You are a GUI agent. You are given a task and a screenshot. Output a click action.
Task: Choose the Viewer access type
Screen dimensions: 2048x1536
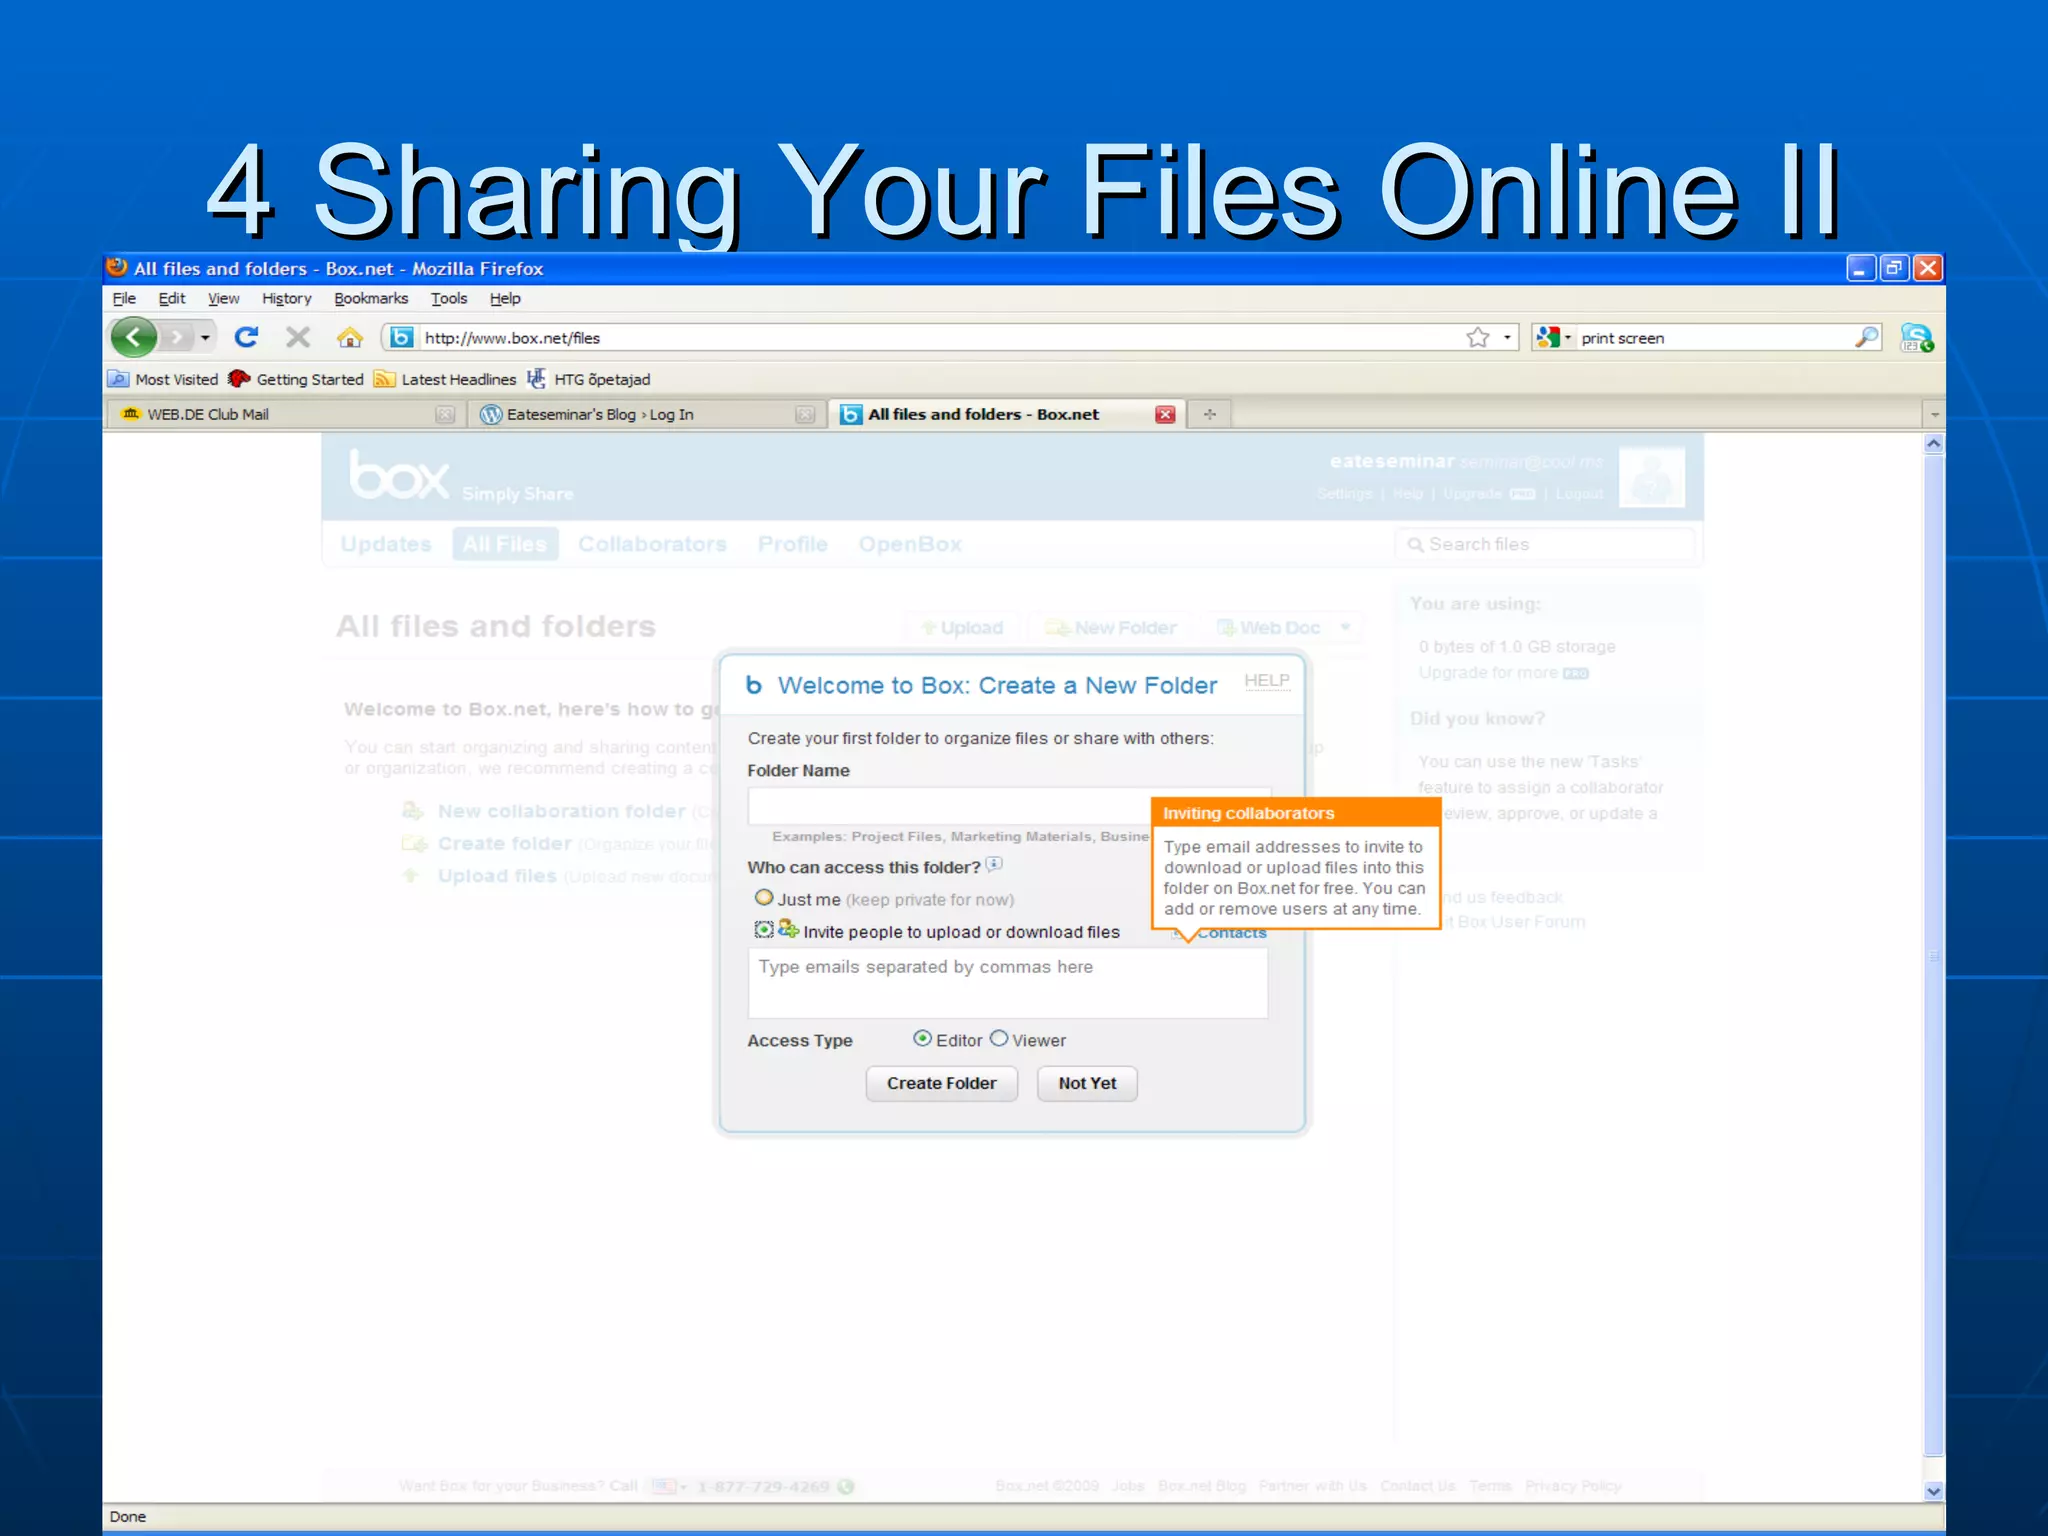click(x=999, y=1039)
